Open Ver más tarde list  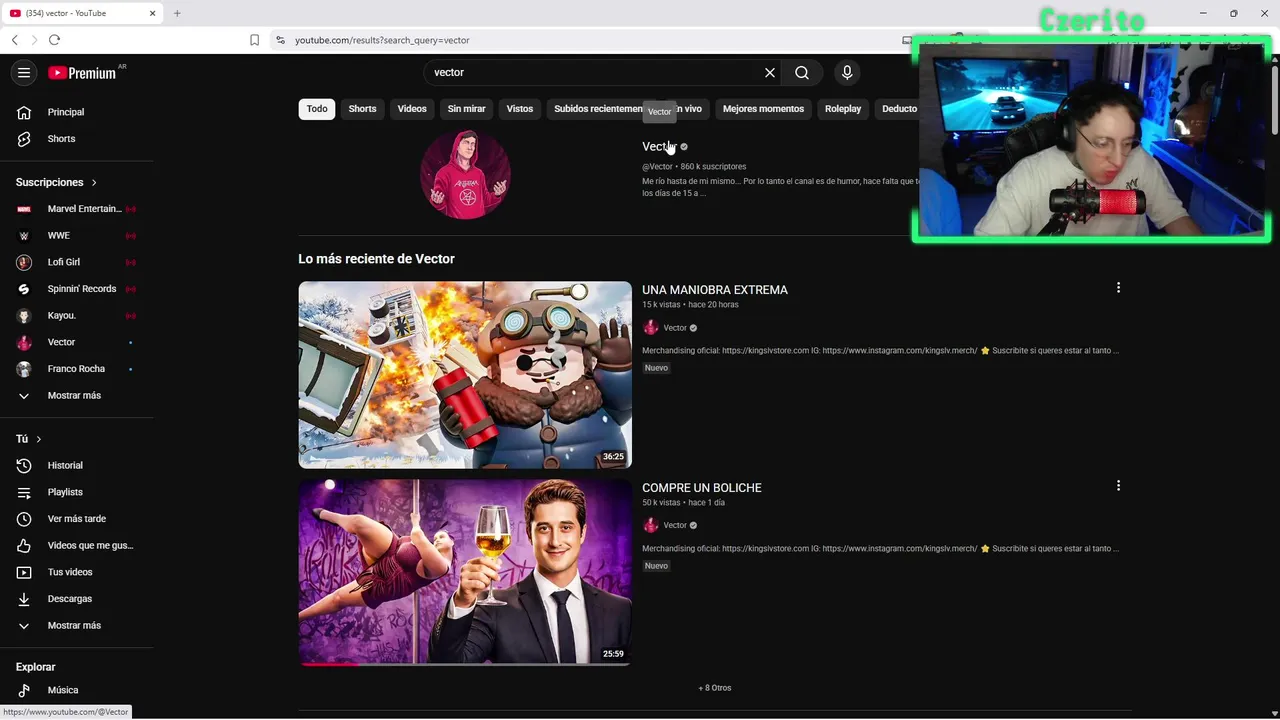point(76,519)
